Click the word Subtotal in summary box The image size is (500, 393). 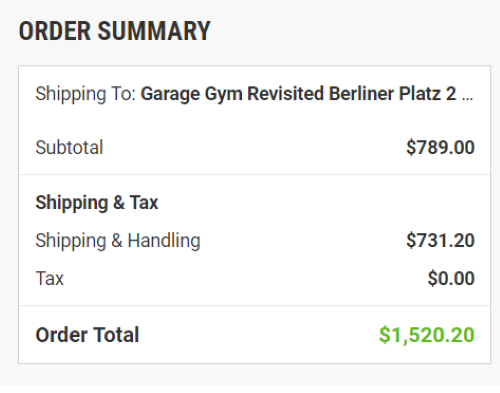point(69,147)
